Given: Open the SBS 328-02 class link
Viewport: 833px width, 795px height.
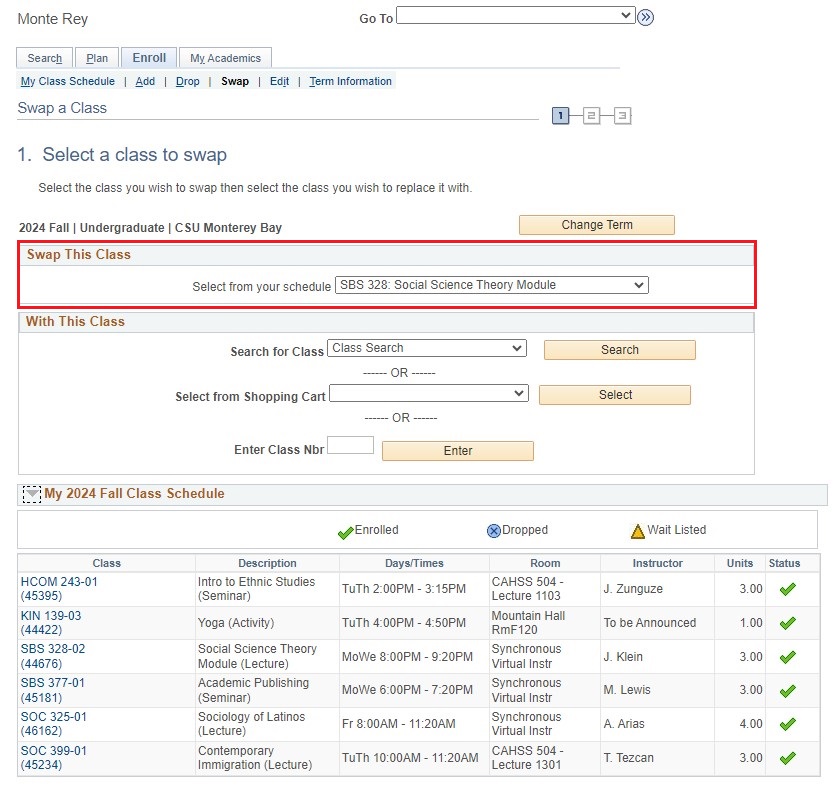Looking at the screenshot, I should coord(52,648).
